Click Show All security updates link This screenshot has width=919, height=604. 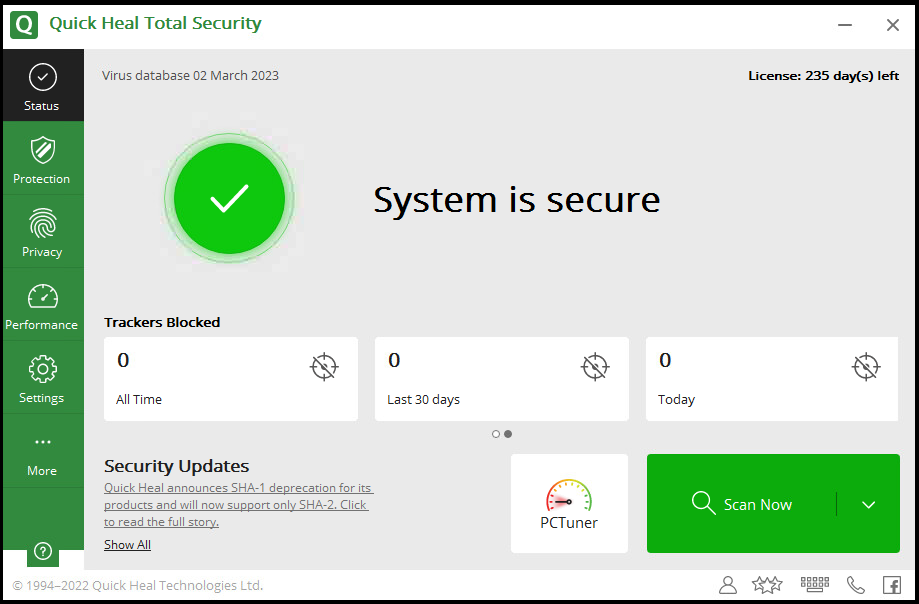tap(127, 545)
